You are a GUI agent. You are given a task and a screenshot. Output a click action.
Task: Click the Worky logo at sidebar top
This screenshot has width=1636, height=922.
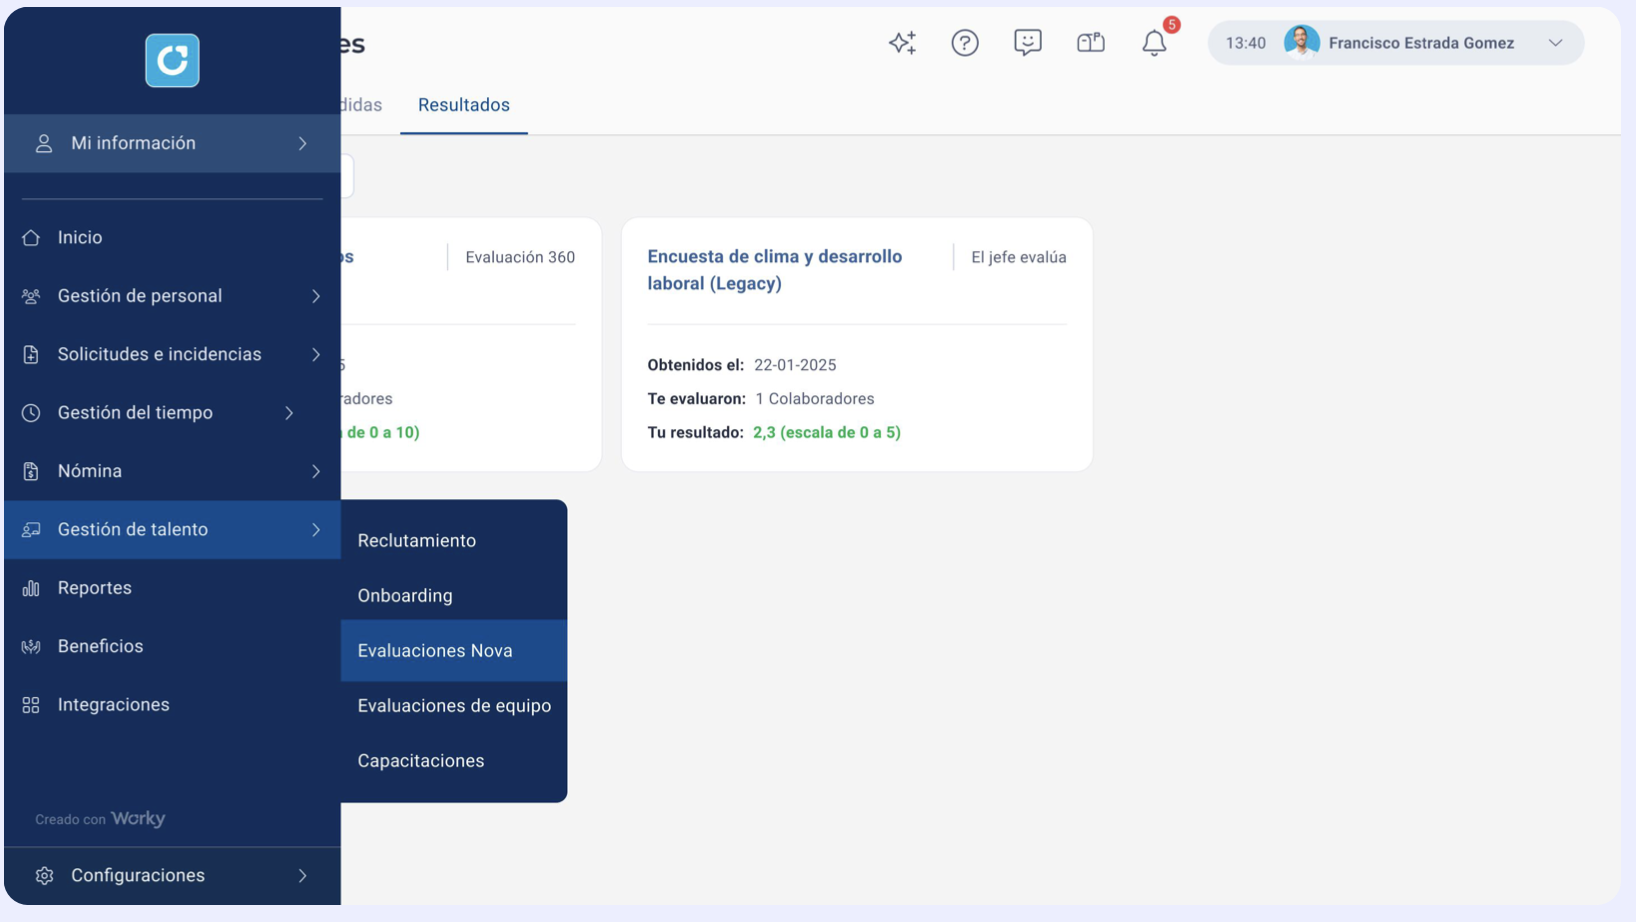pos(172,61)
